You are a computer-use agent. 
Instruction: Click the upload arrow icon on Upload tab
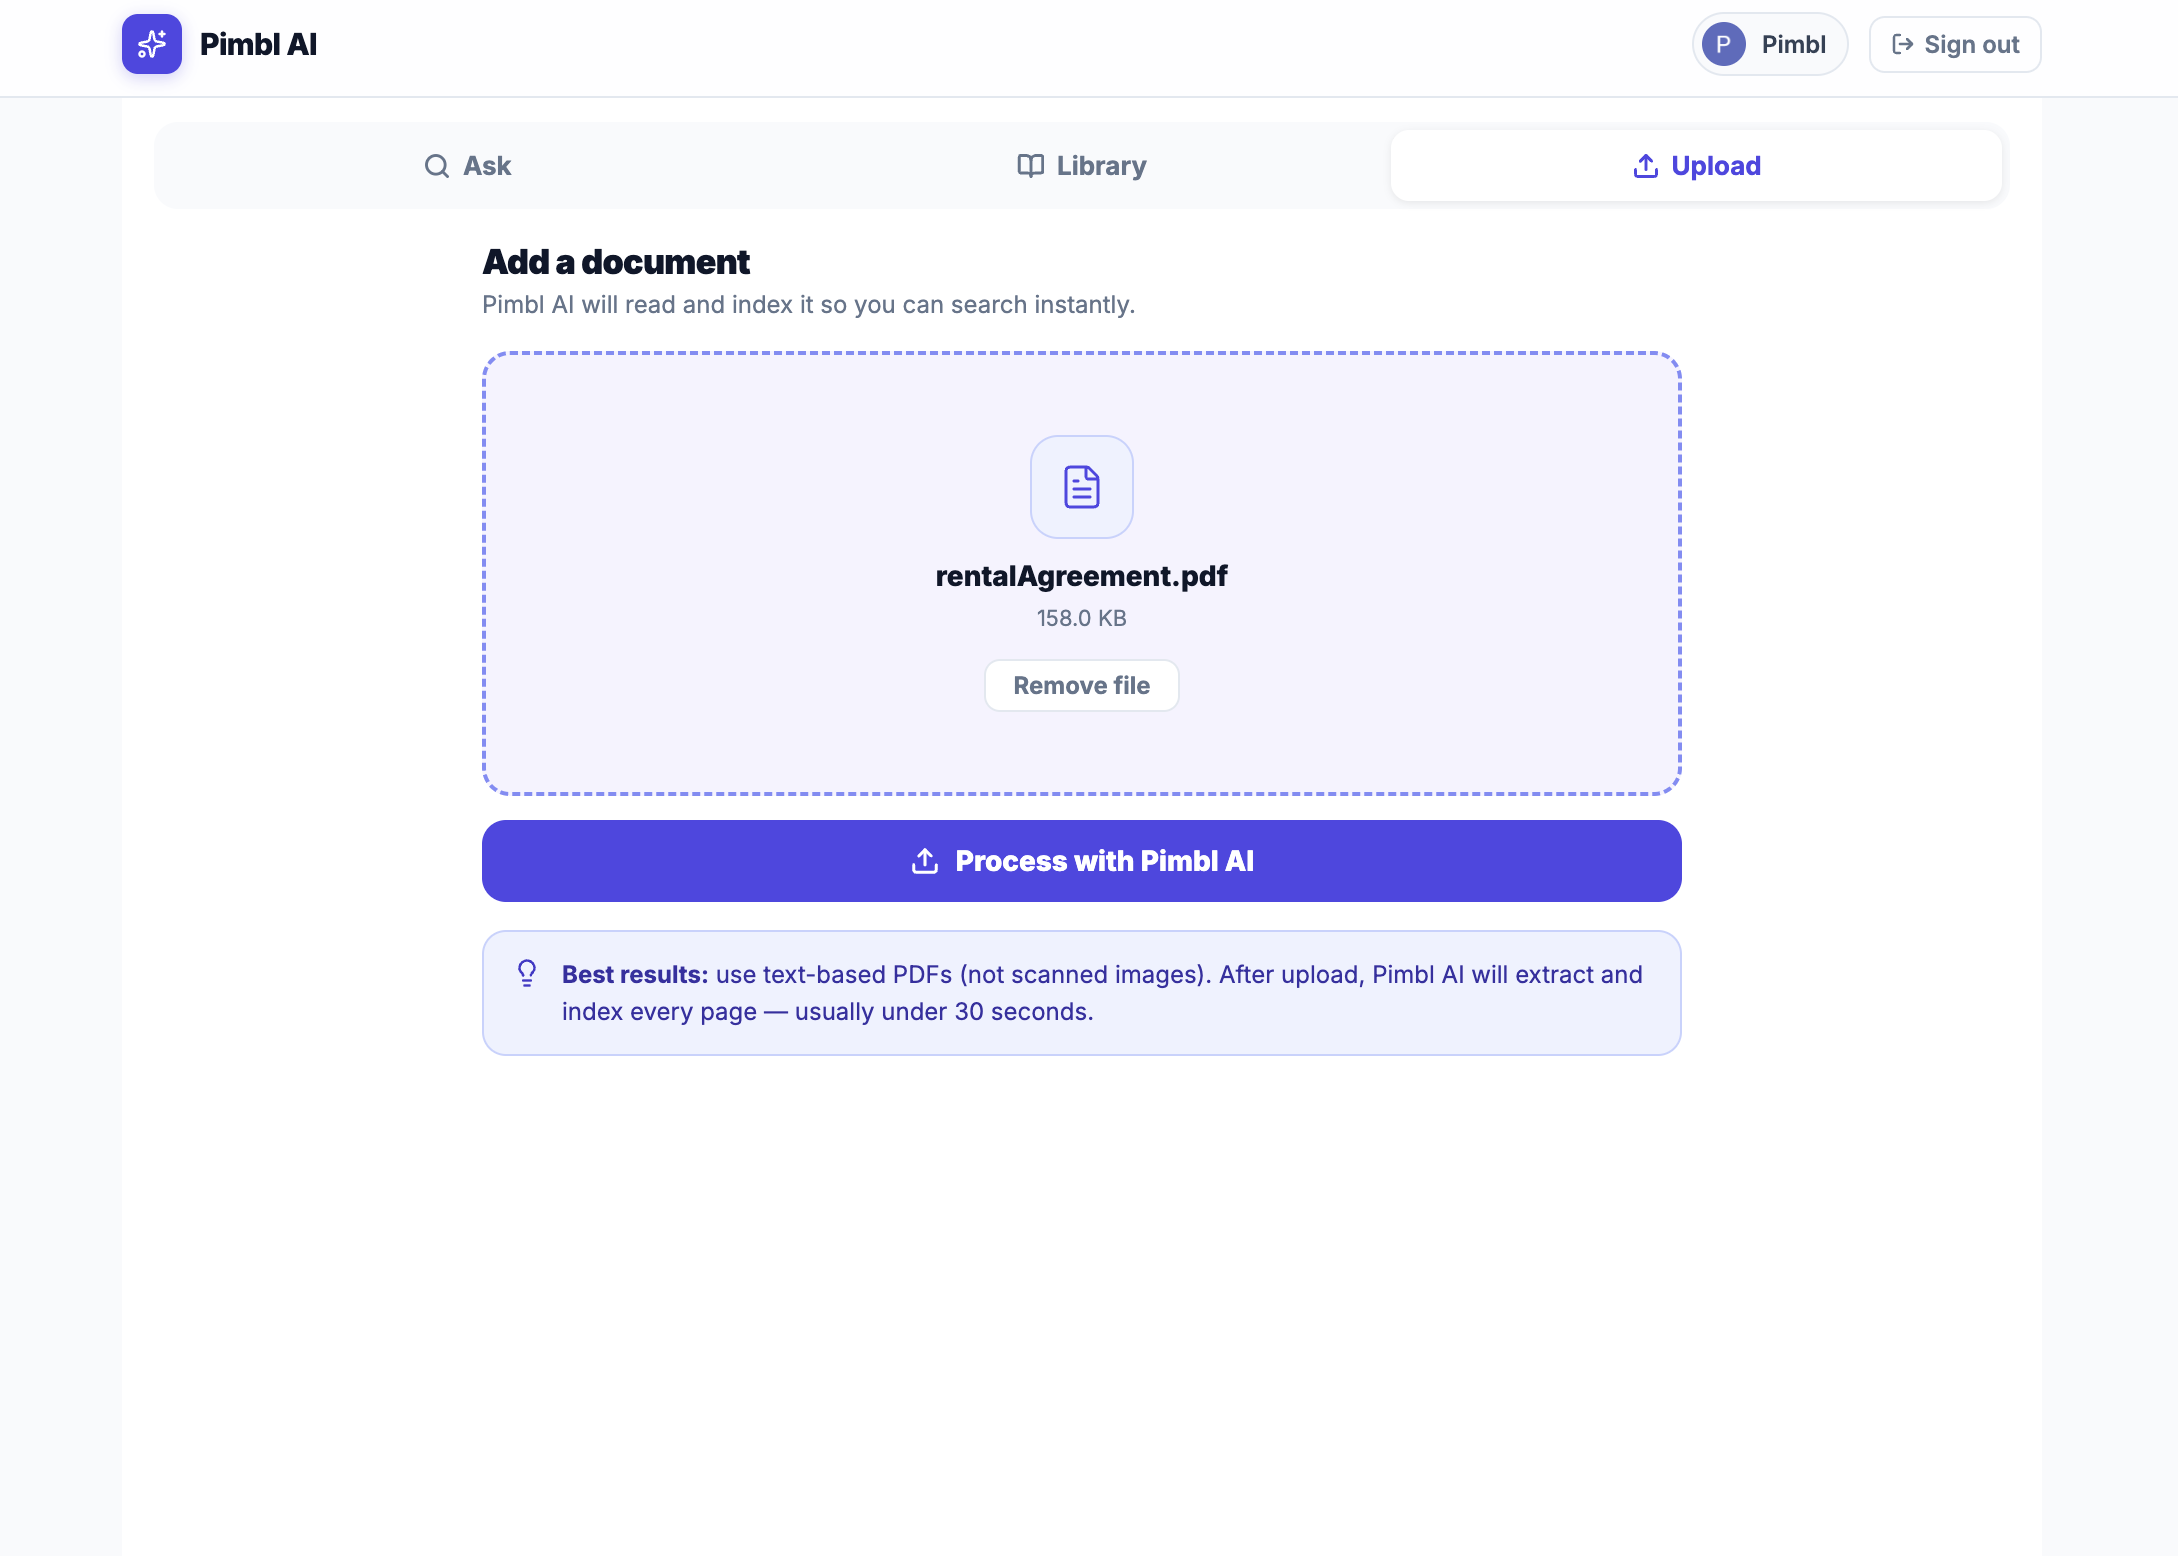pos(1644,165)
